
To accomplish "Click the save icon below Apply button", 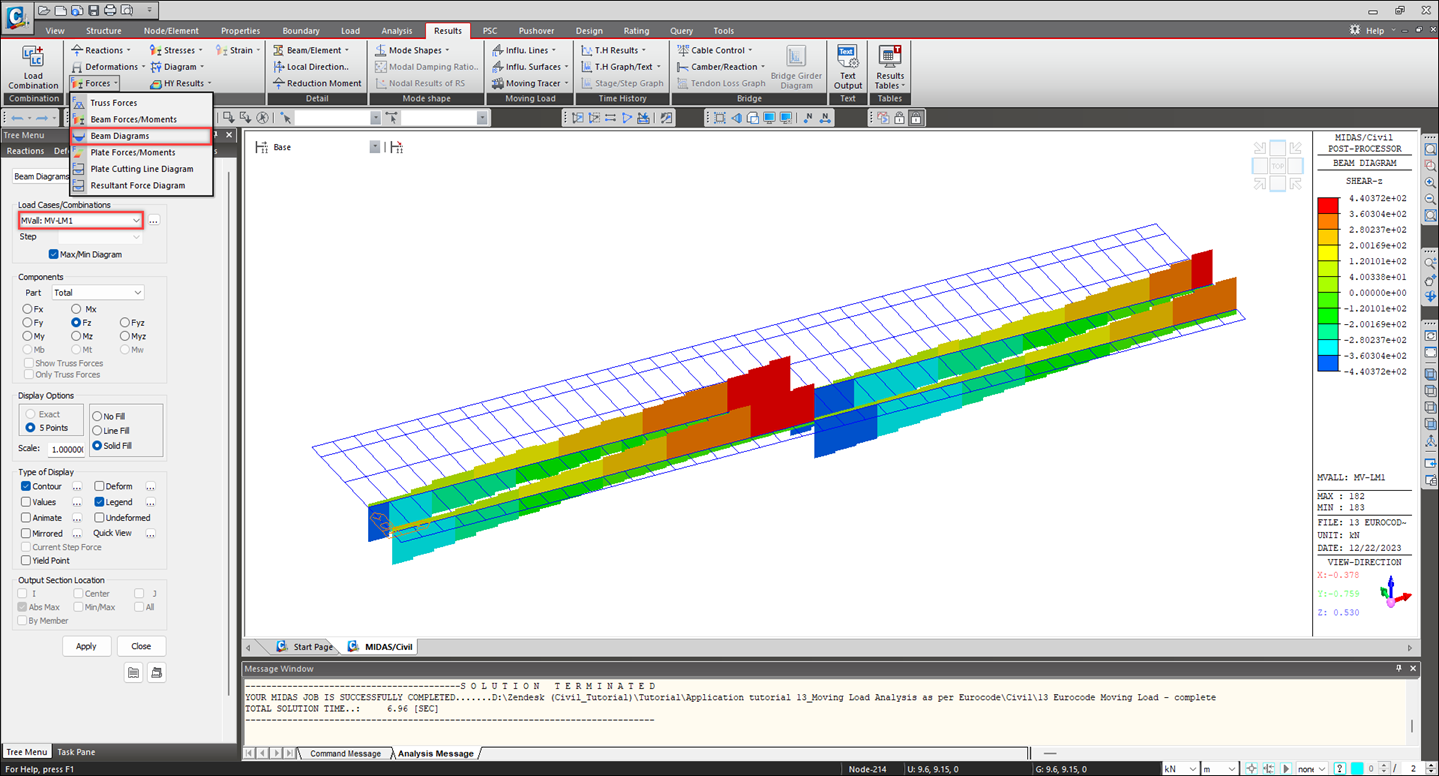I will click(x=133, y=673).
